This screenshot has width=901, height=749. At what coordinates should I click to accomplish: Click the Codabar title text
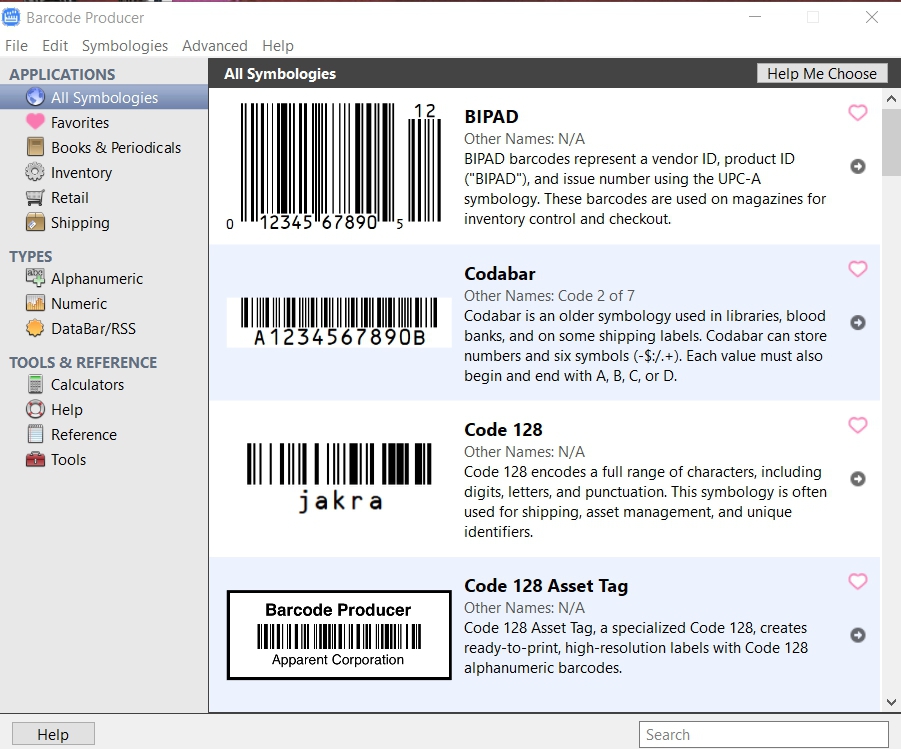(500, 274)
